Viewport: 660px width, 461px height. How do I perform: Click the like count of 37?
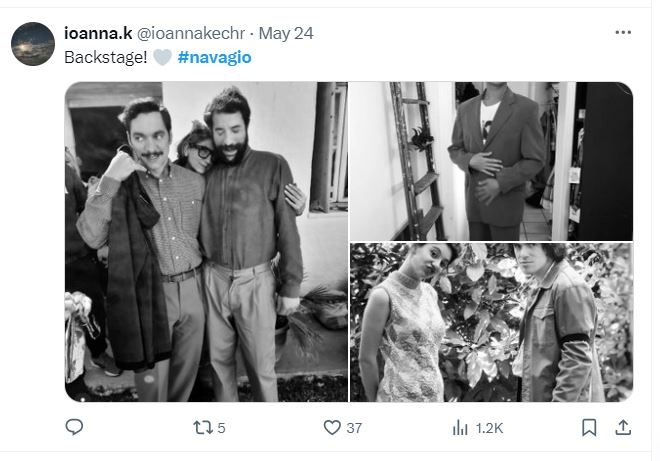tap(354, 428)
